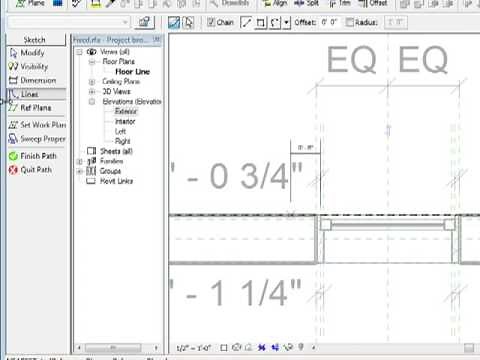Click the left EQ dimension label

[352, 60]
